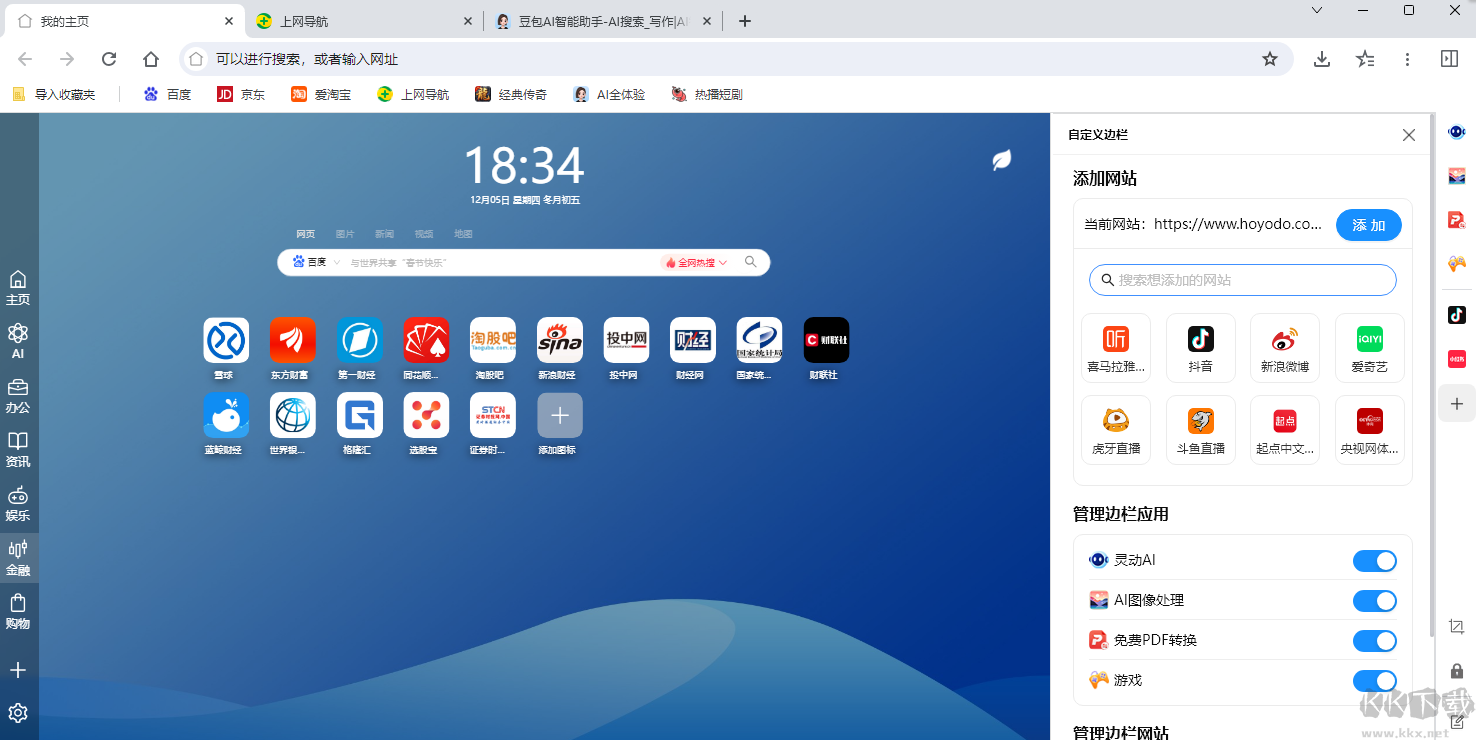Open the tab search chevron in title bar
The height and width of the screenshot is (740, 1476).
(1316, 10)
